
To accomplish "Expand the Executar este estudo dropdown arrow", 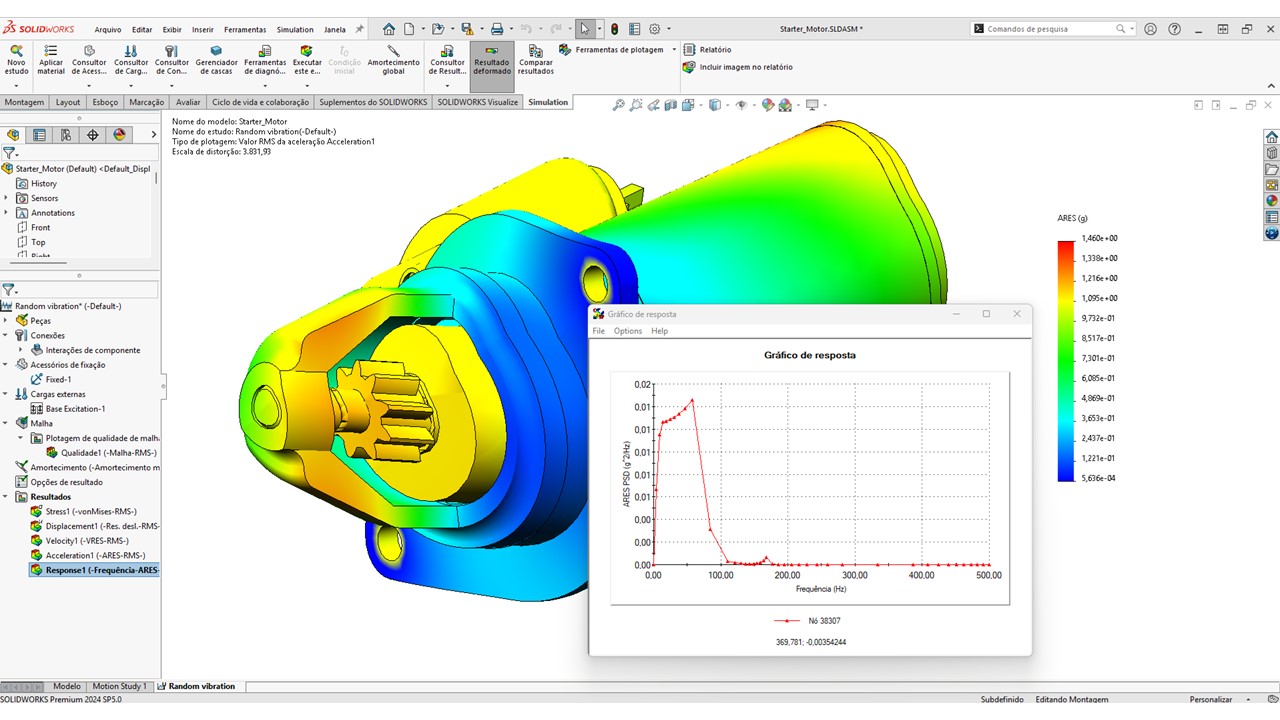I will (x=307, y=85).
